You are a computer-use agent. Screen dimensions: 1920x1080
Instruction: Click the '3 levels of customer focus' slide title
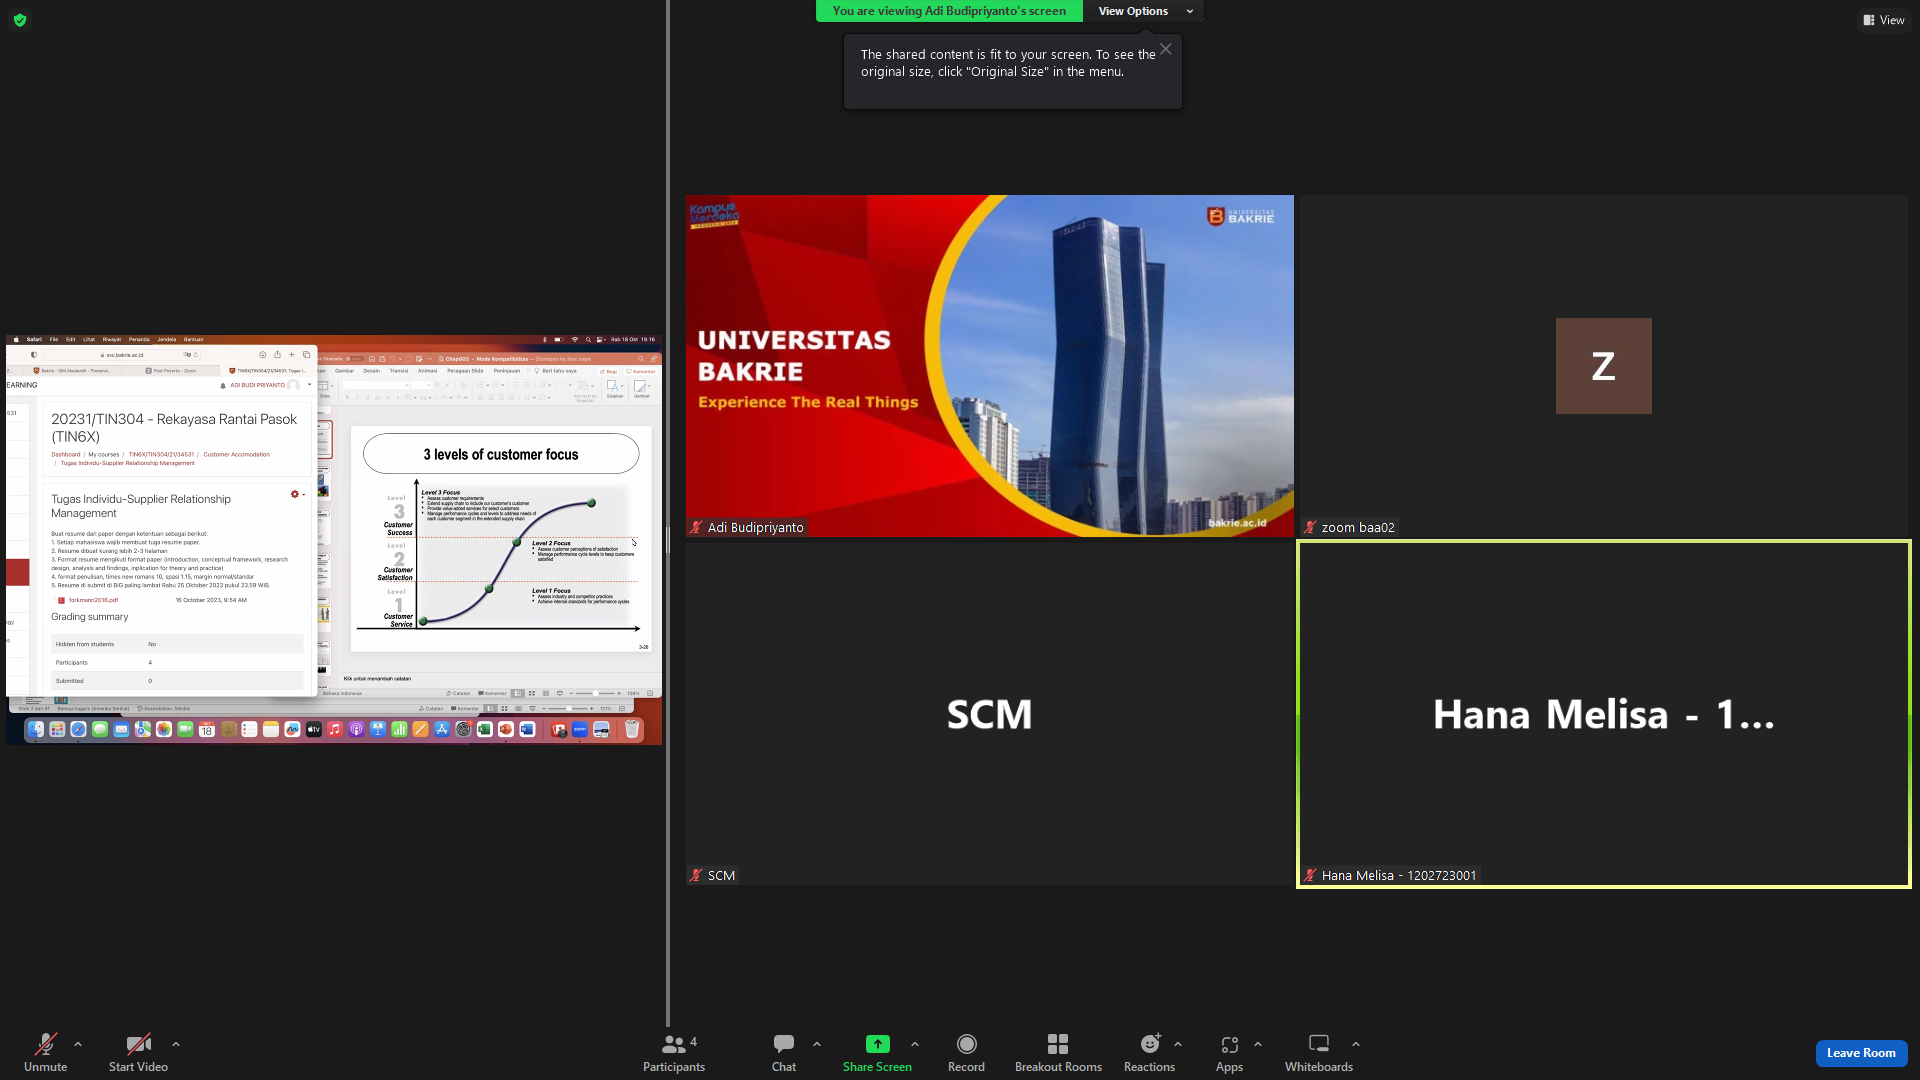tap(501, 454)
